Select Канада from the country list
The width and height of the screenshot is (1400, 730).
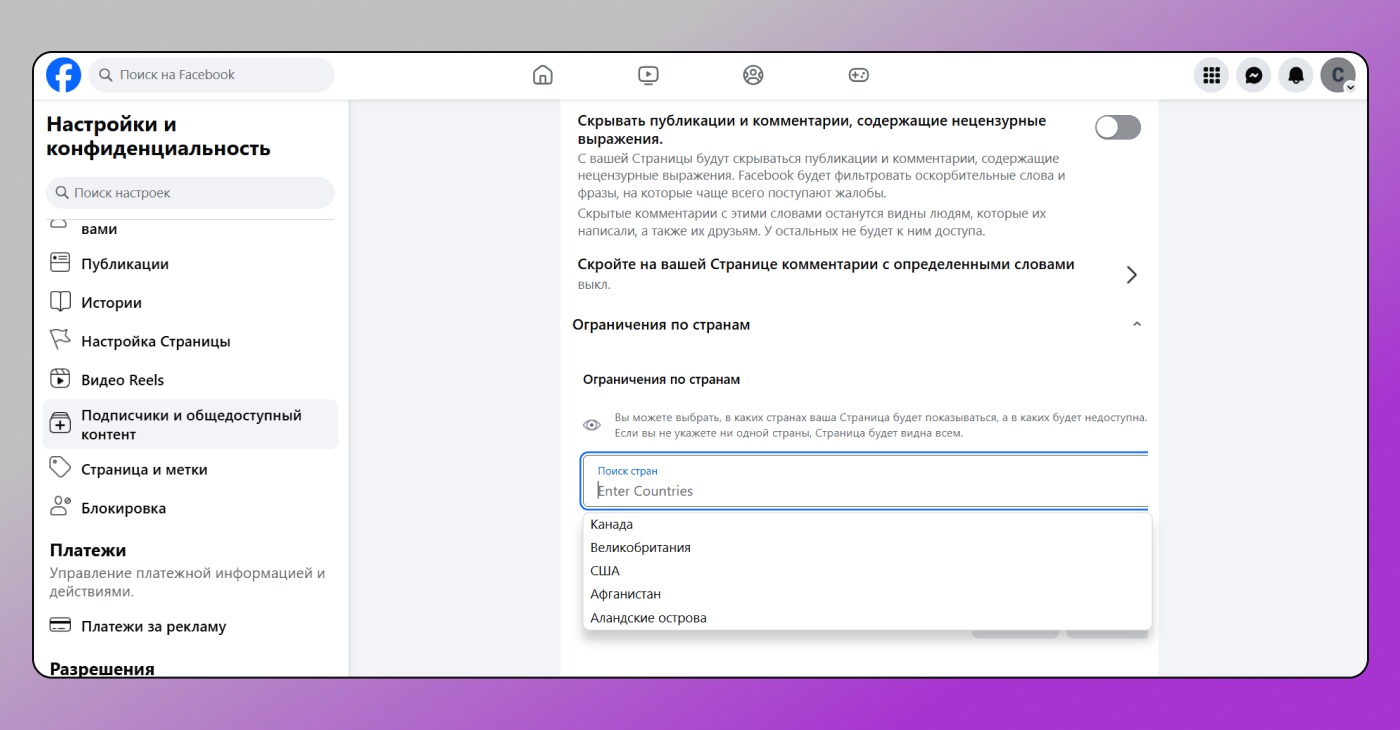(x=611, y=524)
